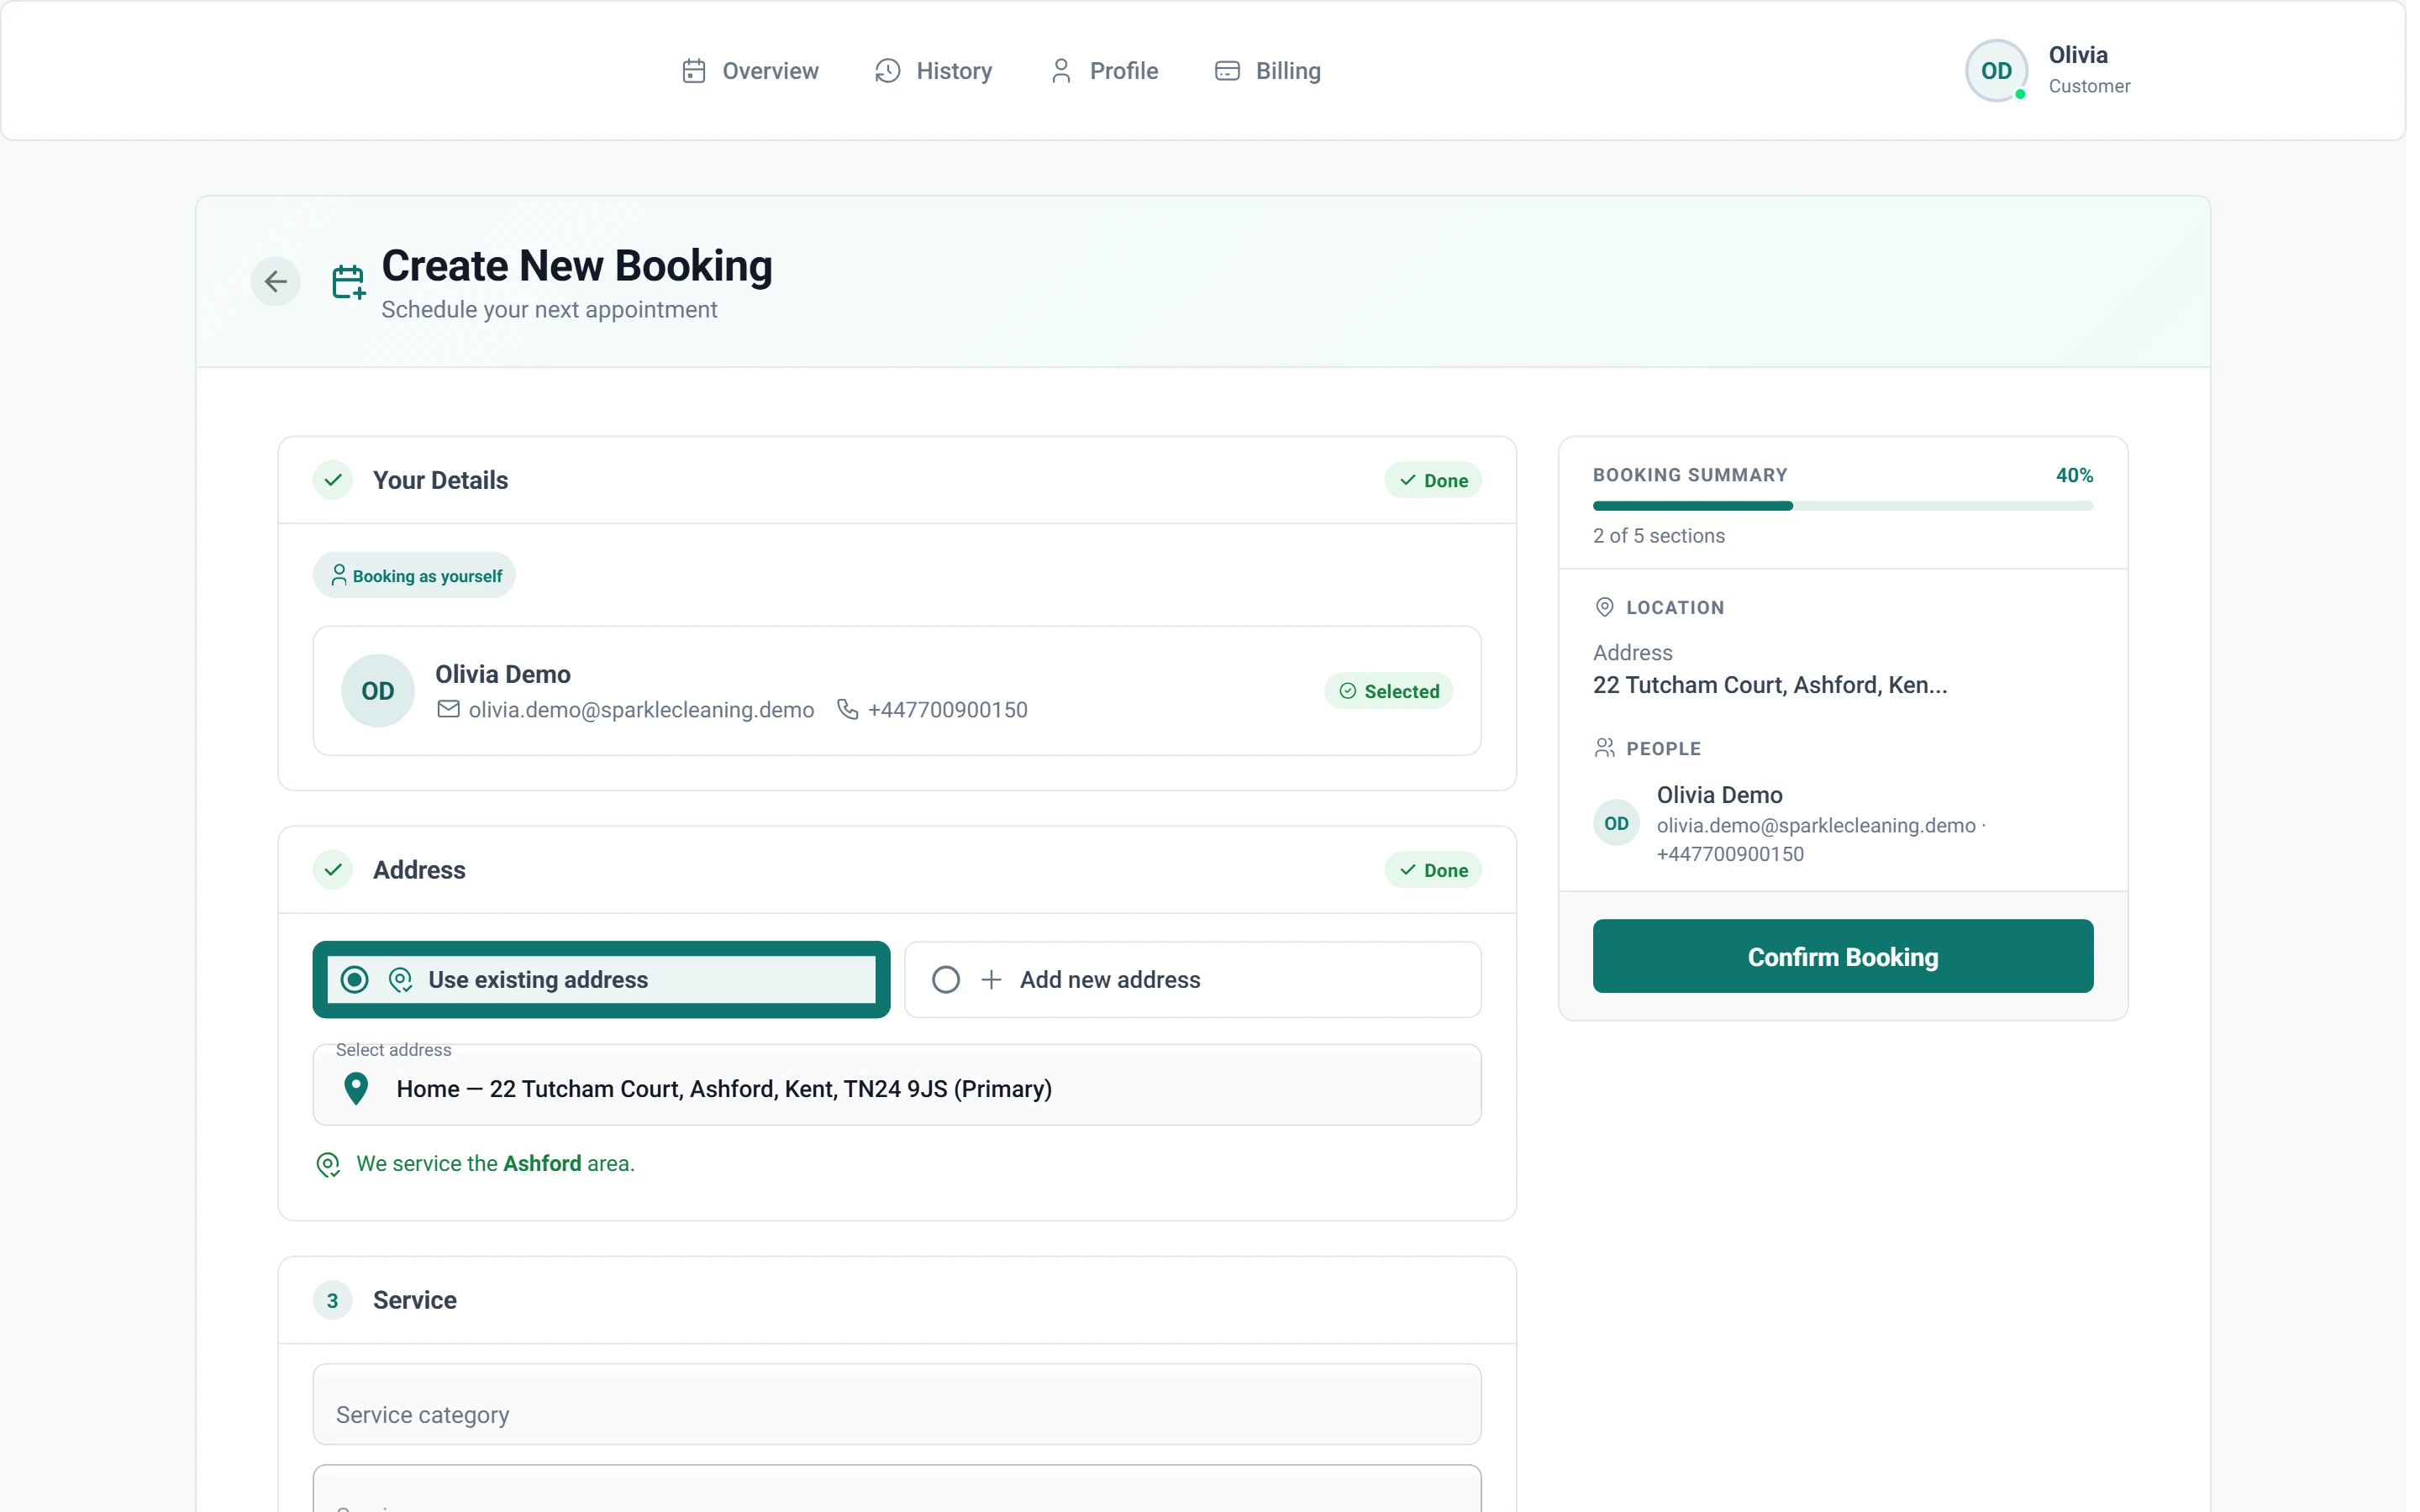Image resolution: width=2420 pixels, height=1512 pixels.
Task: Click the Done badge in Your Details
Action: [1434, 481]
